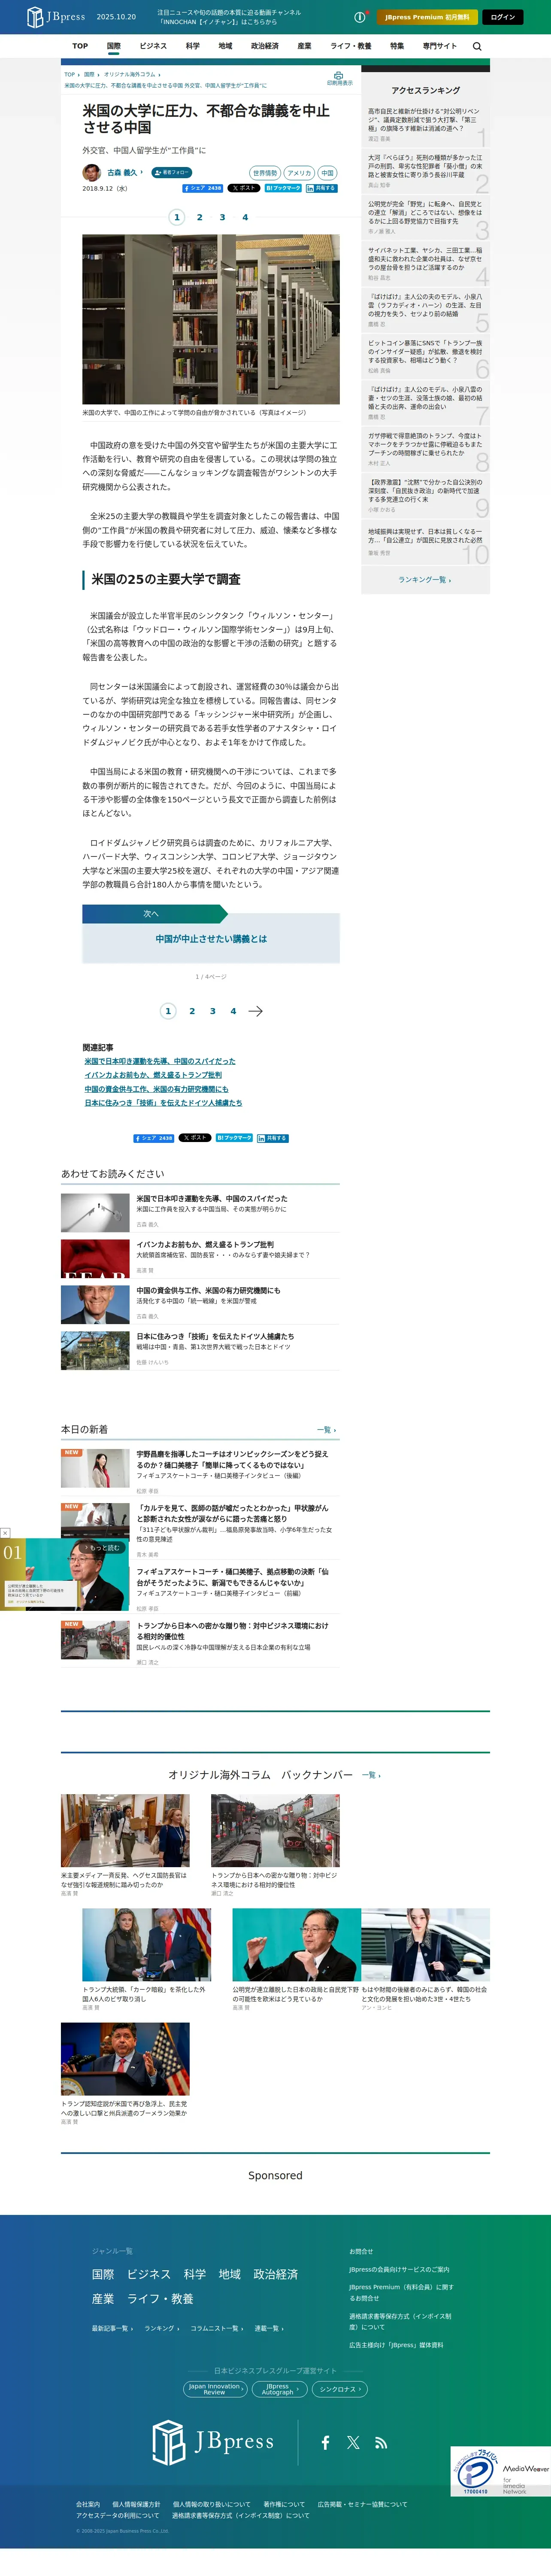Click the bottom LinkedIn share button
This screenshot has height=2576, width=551.
point(273,1138)
